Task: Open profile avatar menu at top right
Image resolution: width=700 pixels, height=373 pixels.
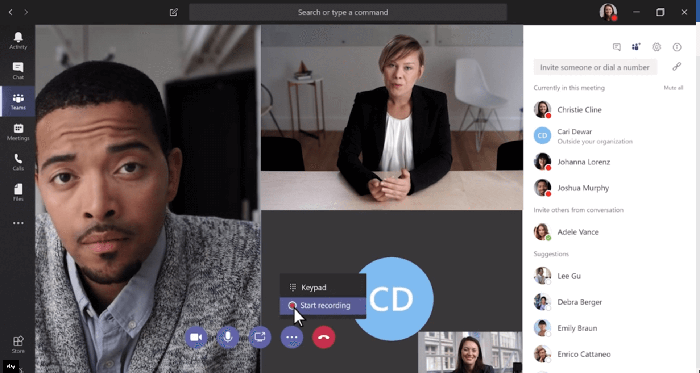Action: (608, 12)
